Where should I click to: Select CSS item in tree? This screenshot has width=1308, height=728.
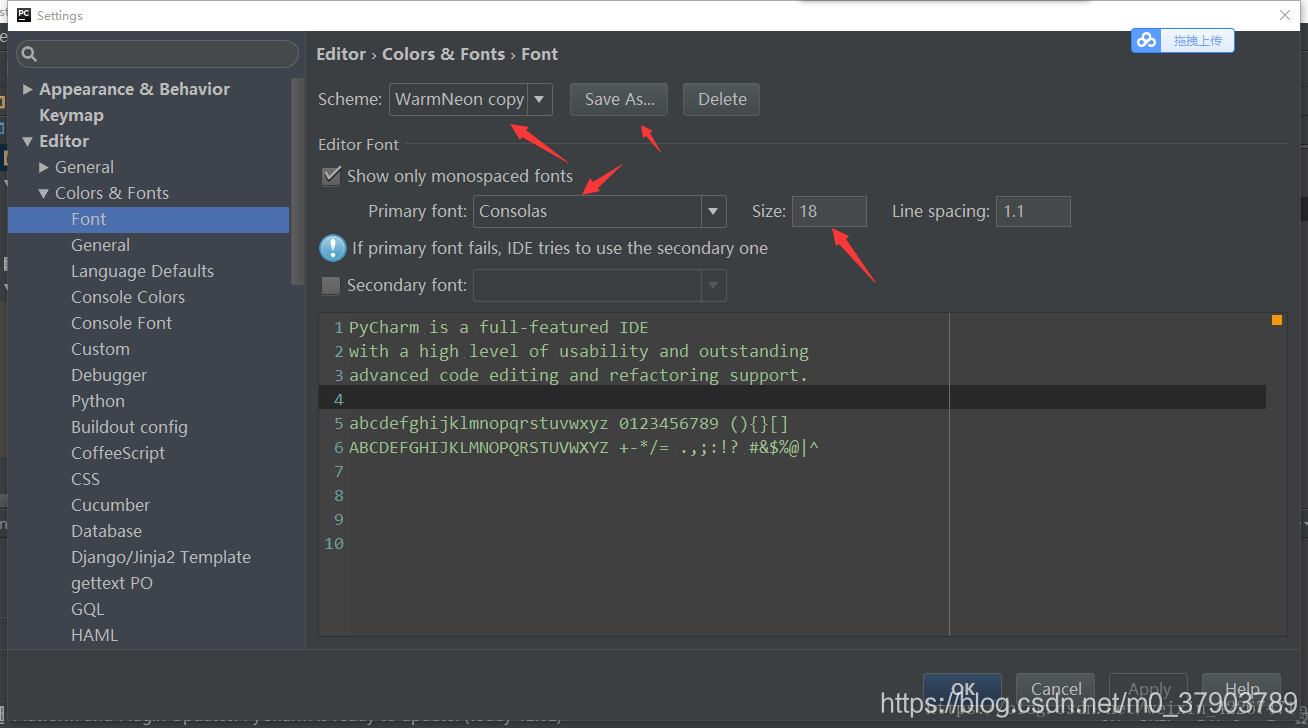coord(85,479)
